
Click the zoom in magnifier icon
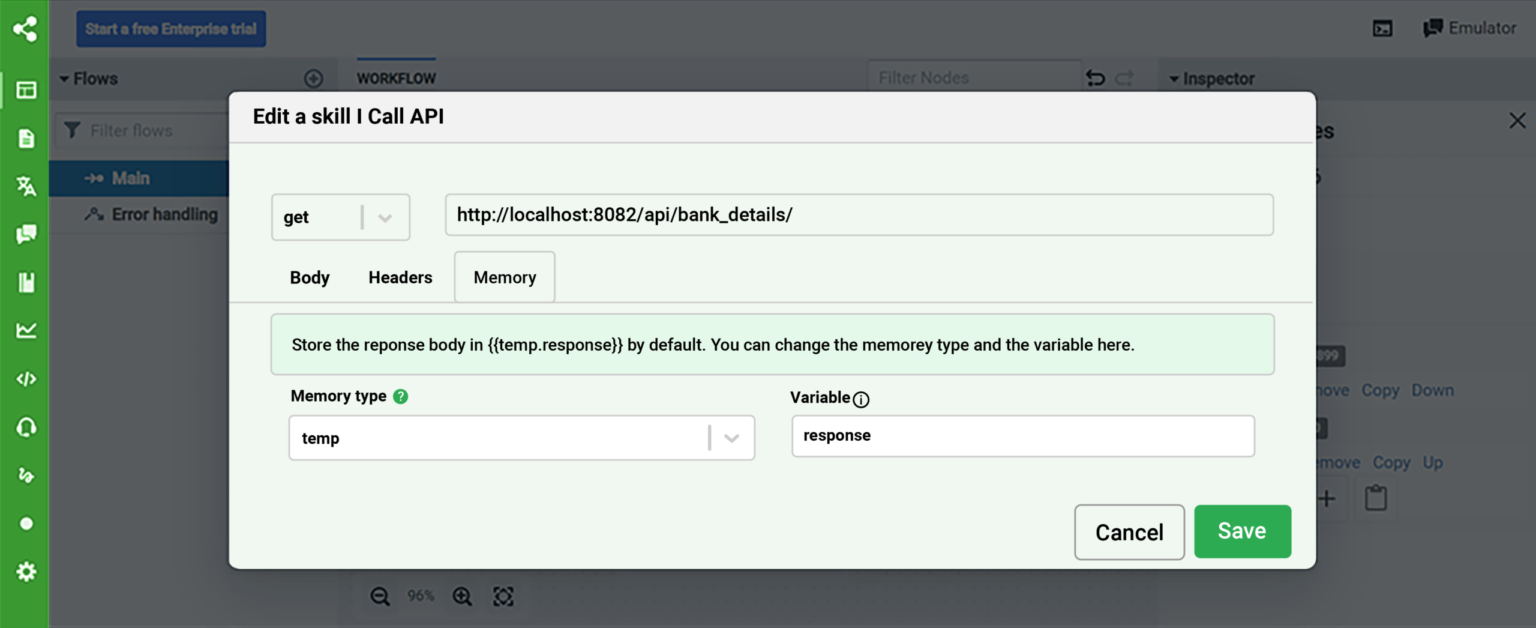tap(462, 597)
